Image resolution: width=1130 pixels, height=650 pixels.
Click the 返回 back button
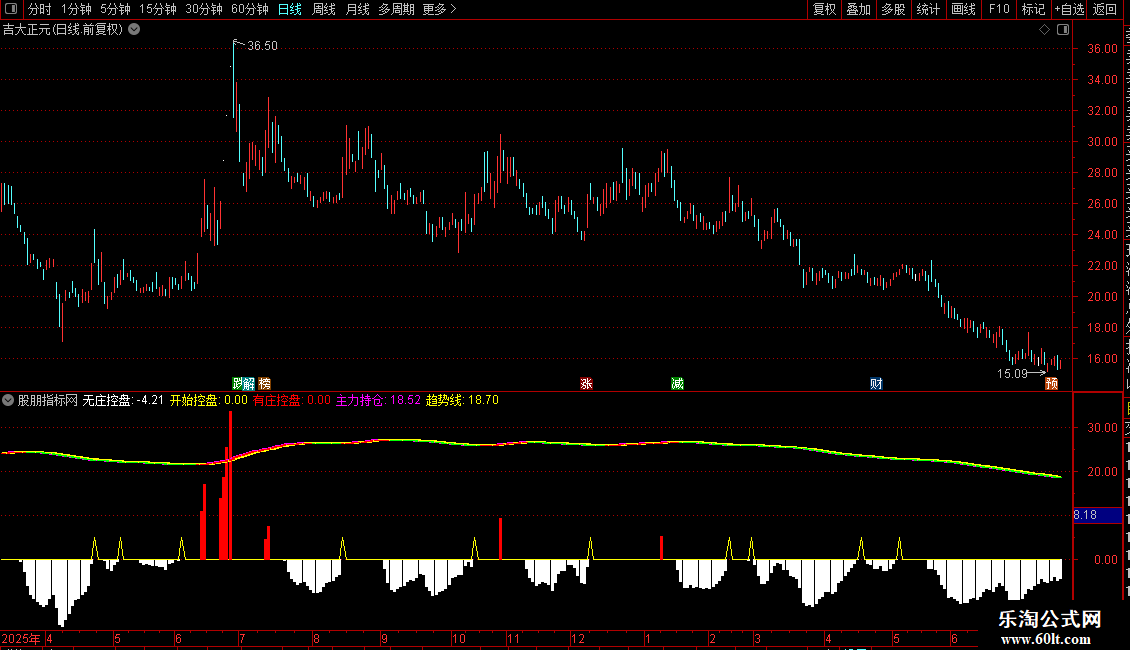coord(1104,9)
